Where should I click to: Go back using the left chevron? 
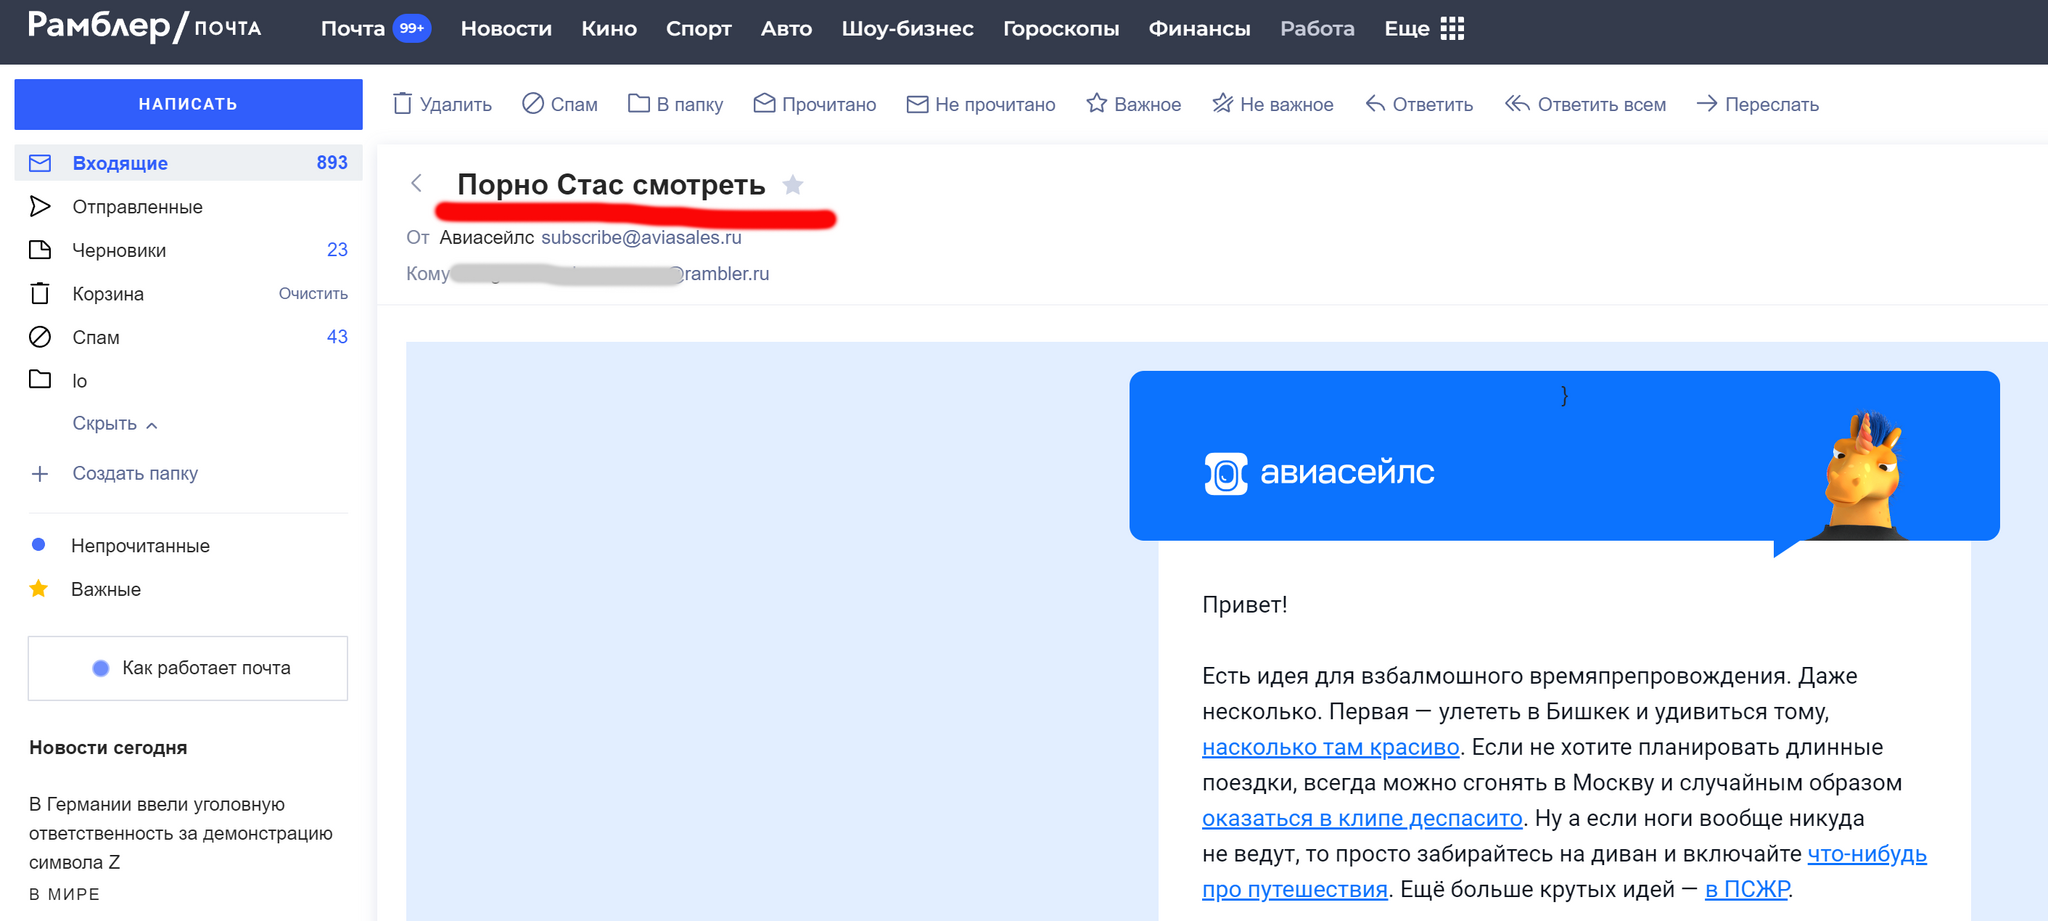[x=417, y=183]
